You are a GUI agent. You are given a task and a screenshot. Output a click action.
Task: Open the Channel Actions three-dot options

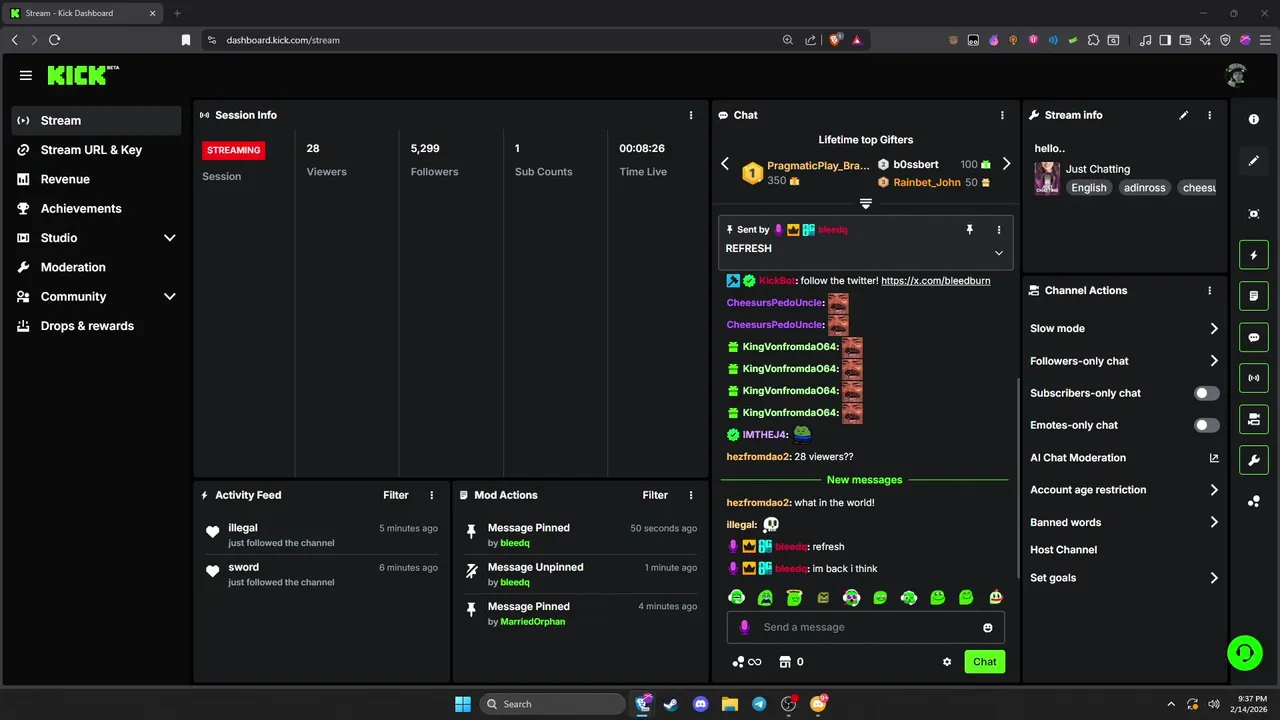[1210, 291]
